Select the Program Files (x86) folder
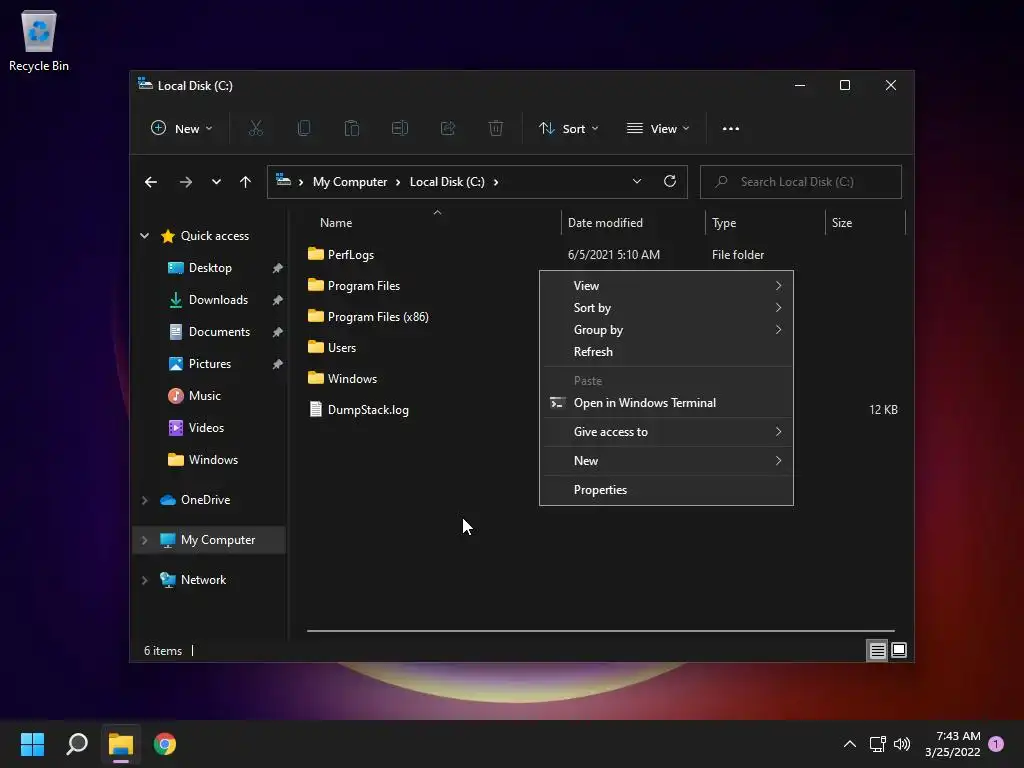 (368, 317)
